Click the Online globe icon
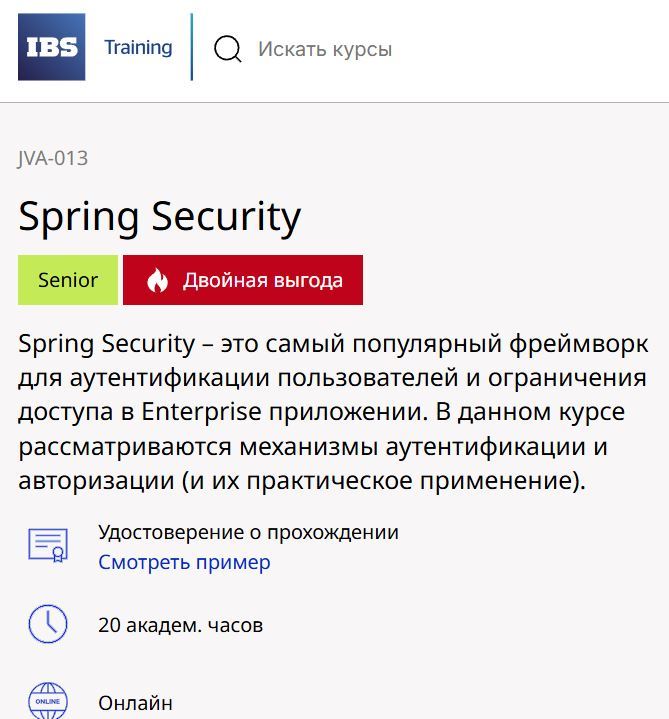This screenshot has width=669, height=719. tap(47, 701)
